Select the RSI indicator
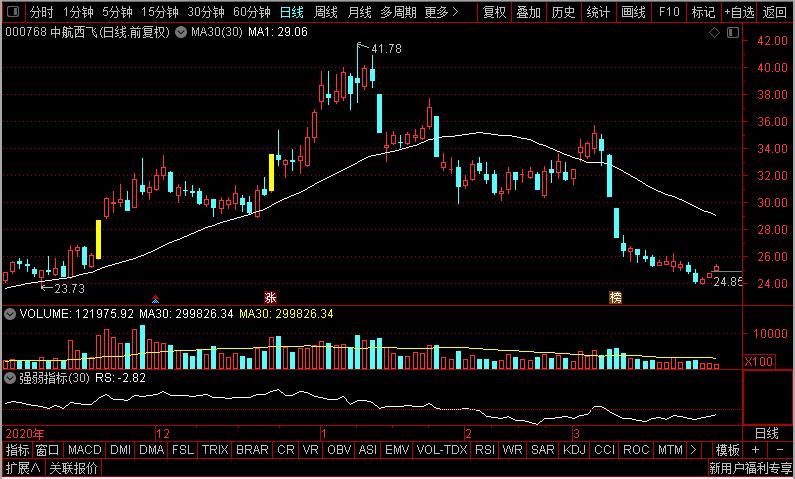This screenshot has height=479, width=795. click(485, 450)
